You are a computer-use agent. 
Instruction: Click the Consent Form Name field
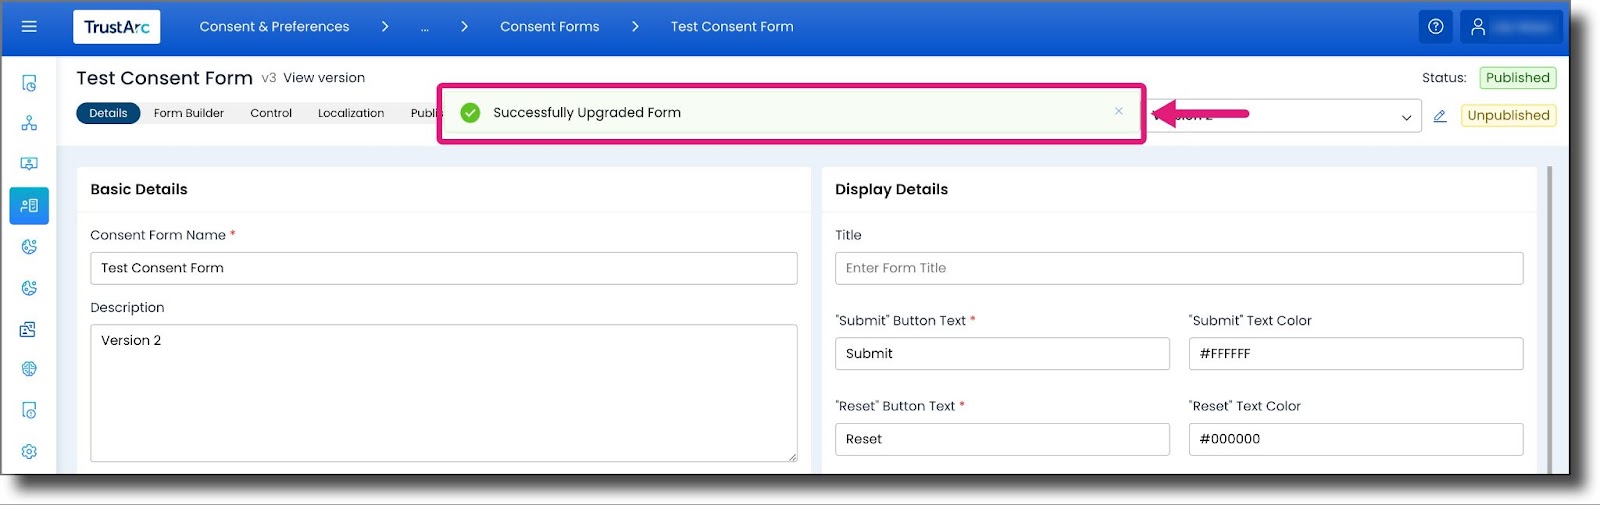click(x=444, y=268)
